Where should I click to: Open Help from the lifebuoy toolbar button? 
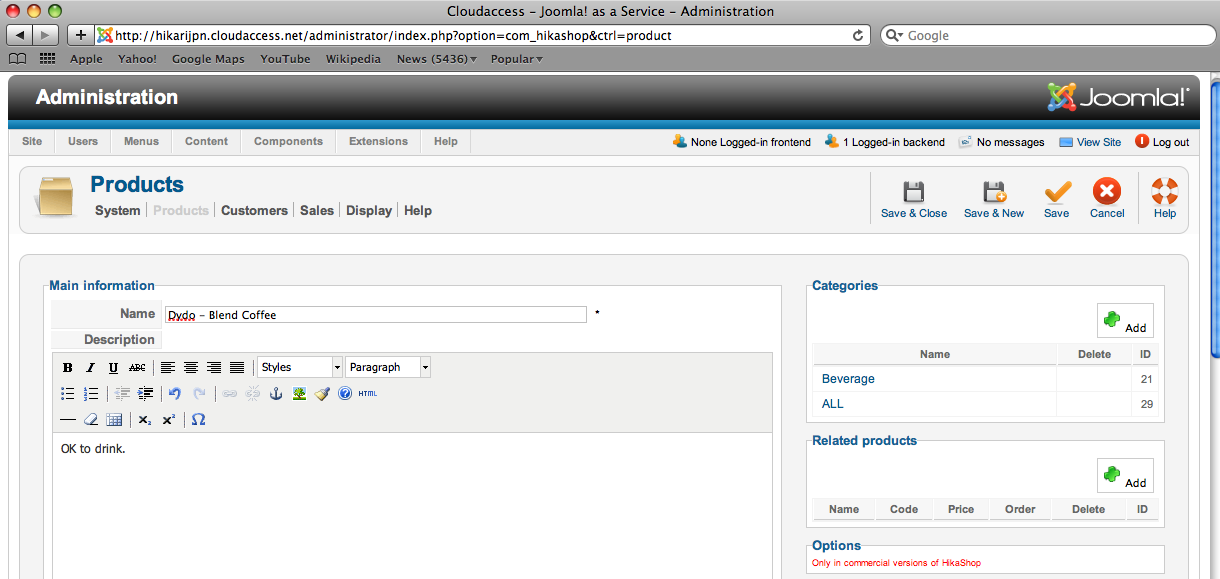(x=1165, y=199)
